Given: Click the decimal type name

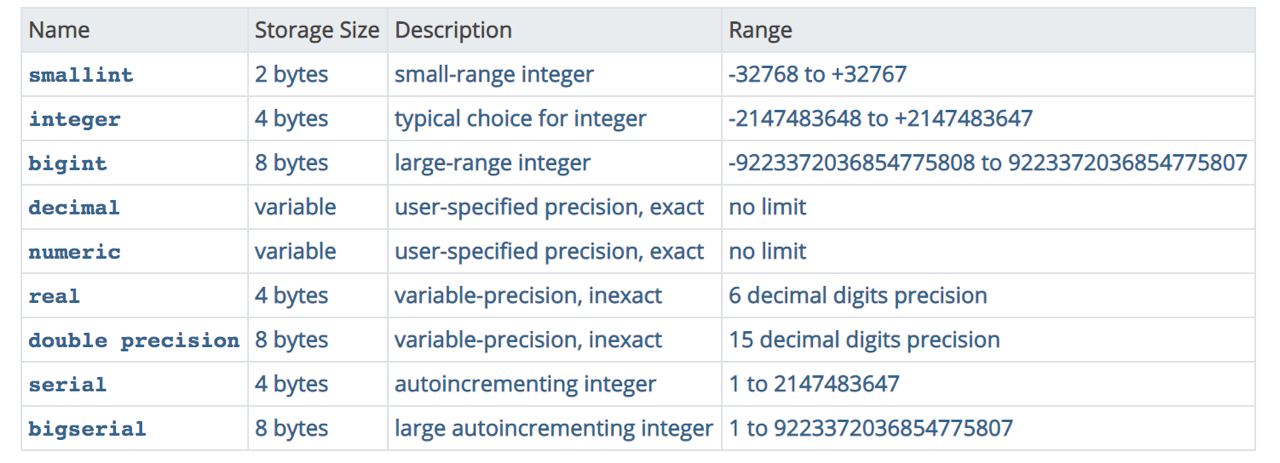Looking at the screenshot, I should (x=75, y=208).
